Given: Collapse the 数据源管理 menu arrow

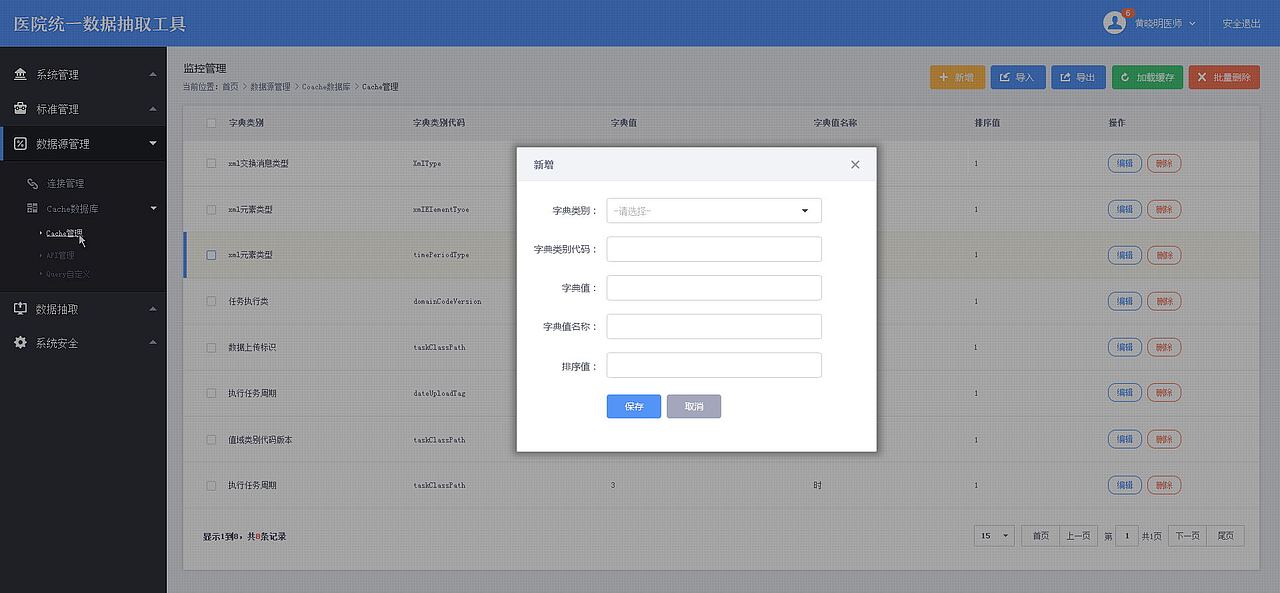Looking at the screenshot, I should pos(153,143).
